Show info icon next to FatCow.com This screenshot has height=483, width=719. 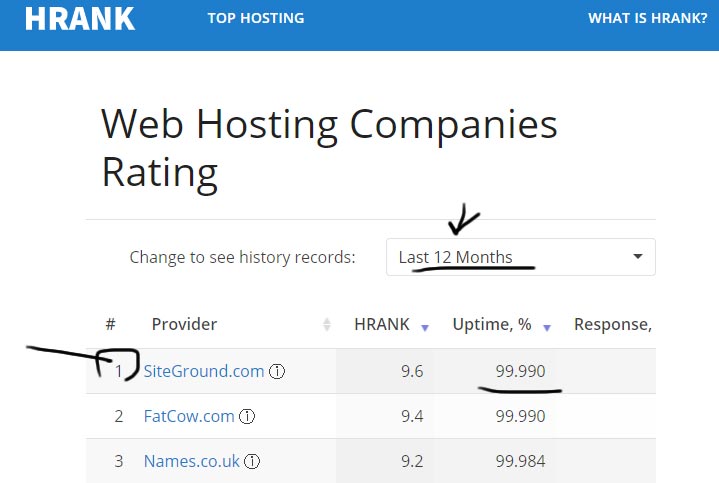click(x=247, y=416)
